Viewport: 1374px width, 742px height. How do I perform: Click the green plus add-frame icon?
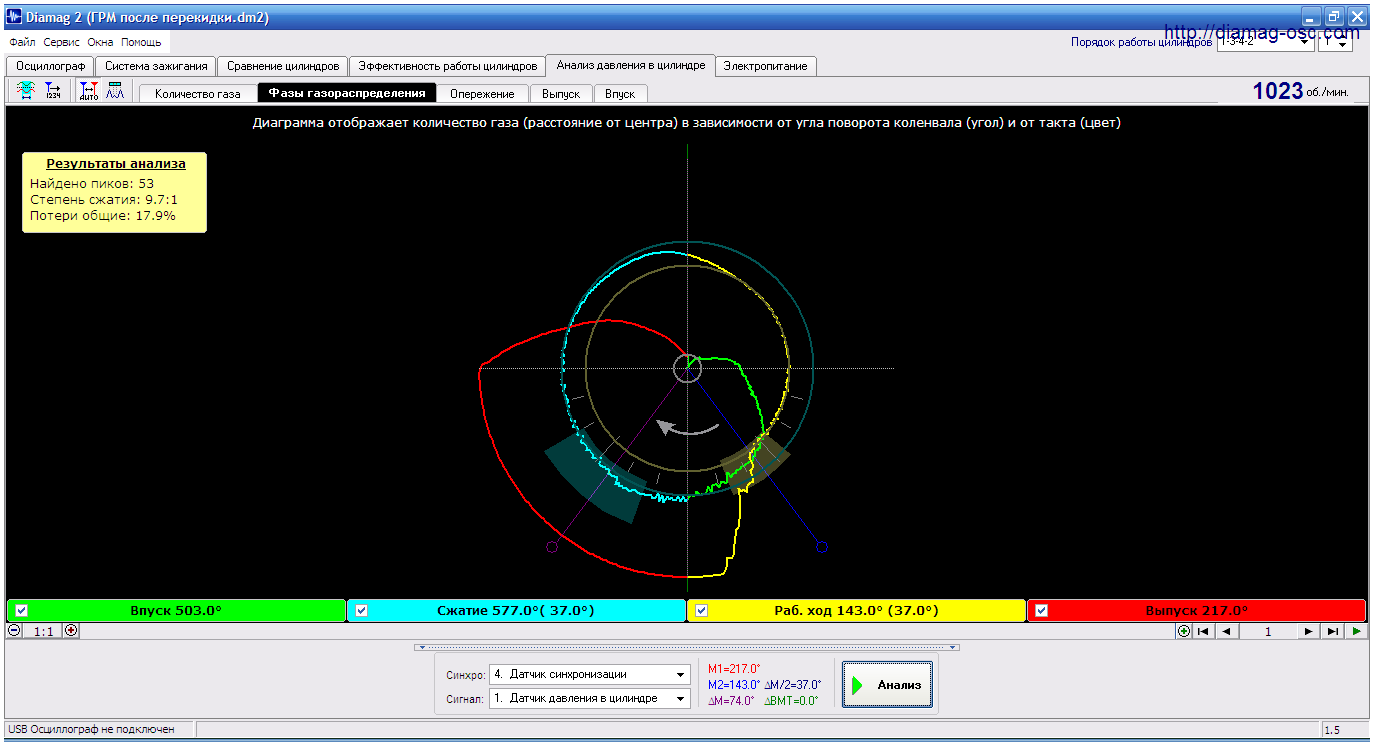(1184, 631)
